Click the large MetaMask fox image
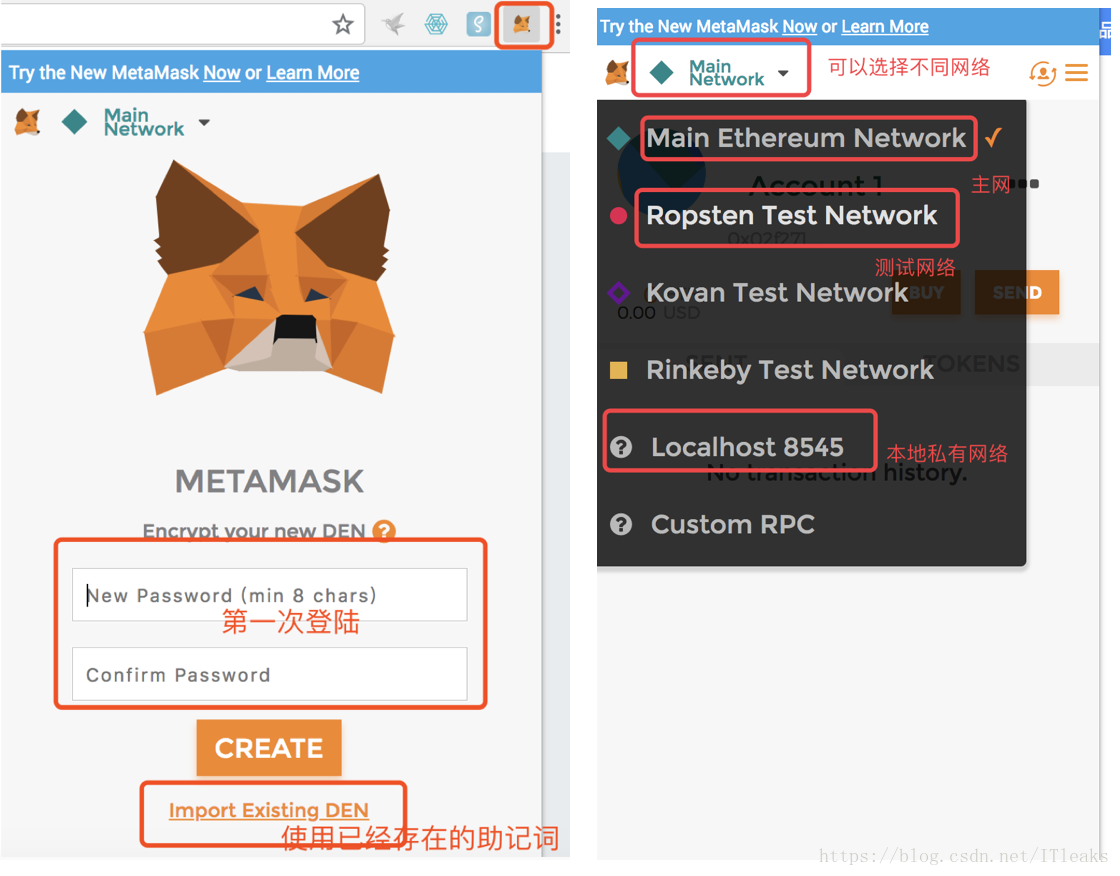Image resolution: width=1120 pixels, height=876 pixels. 269,277
